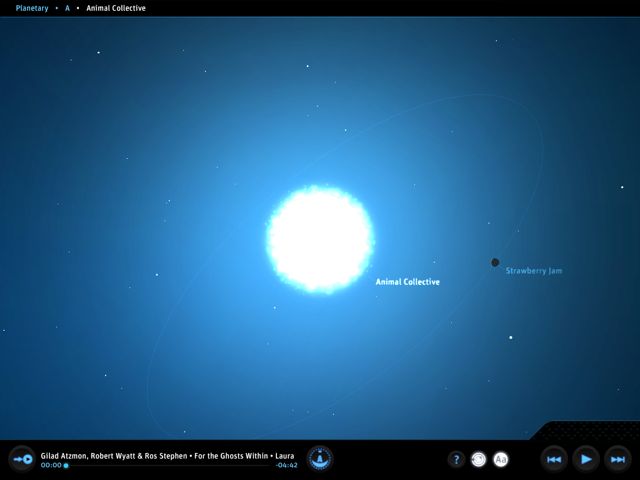Click the elapsed time 00:00
This screenshot has width=640, height=480.
click(51, 465)
